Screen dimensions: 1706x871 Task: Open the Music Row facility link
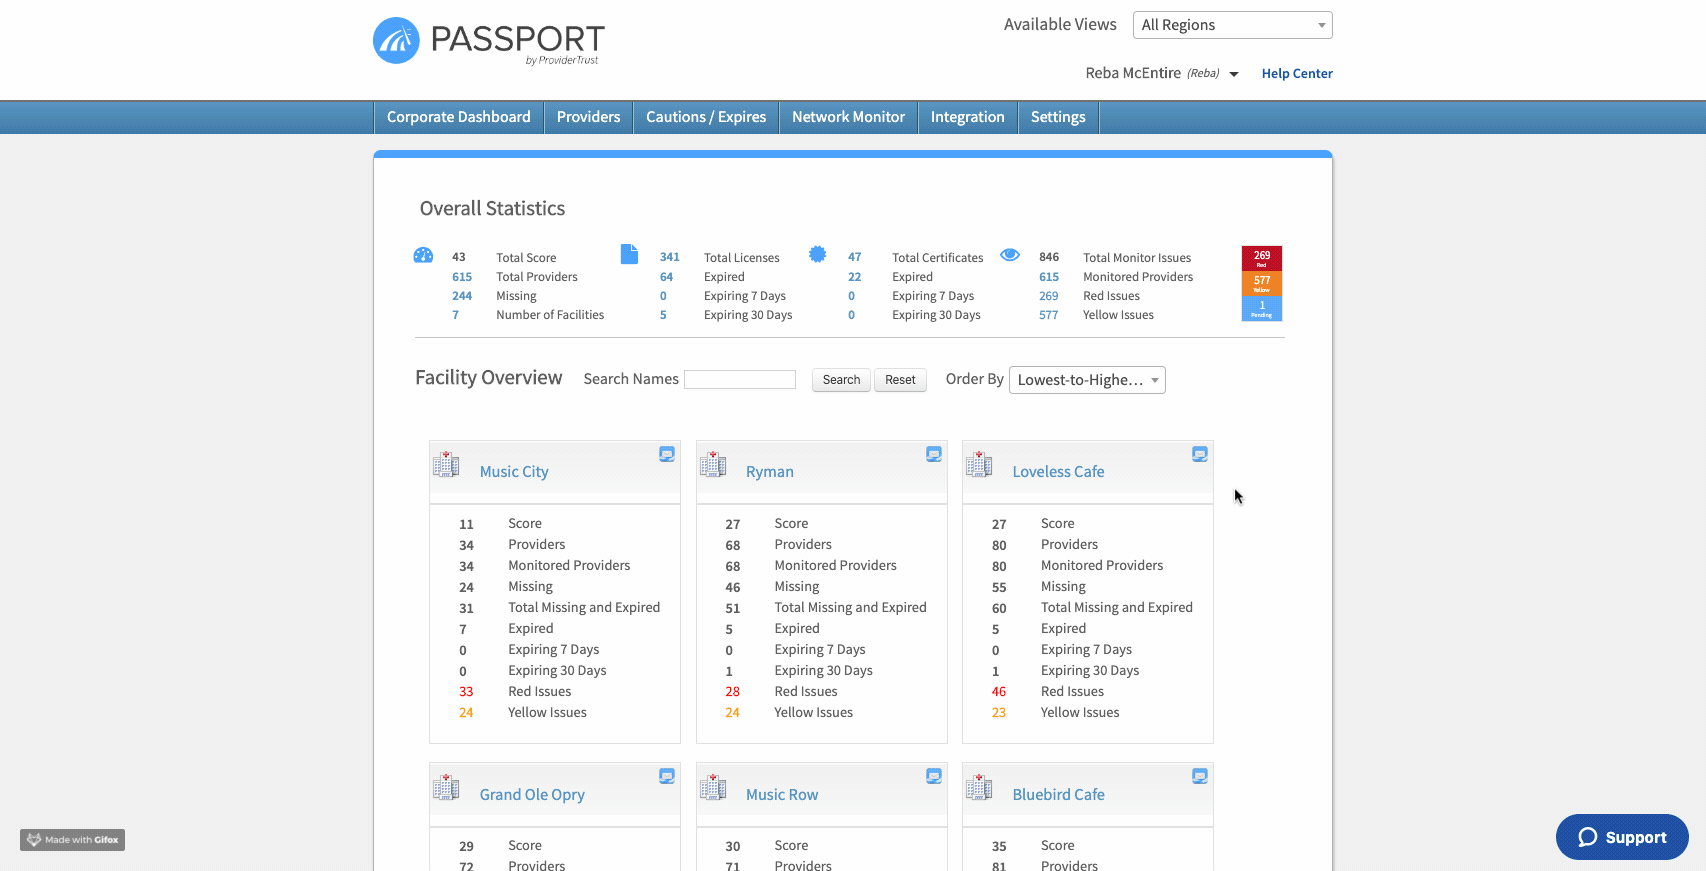[x=782, y=795]
